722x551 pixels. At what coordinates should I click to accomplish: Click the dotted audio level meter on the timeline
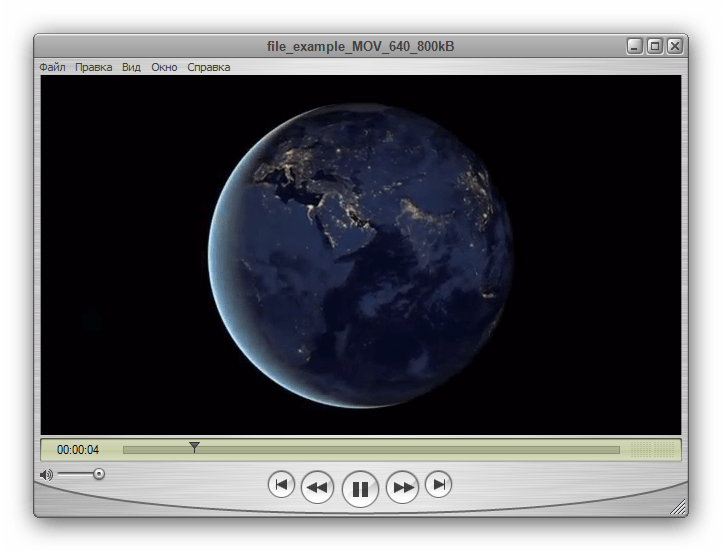coord(652,450)
